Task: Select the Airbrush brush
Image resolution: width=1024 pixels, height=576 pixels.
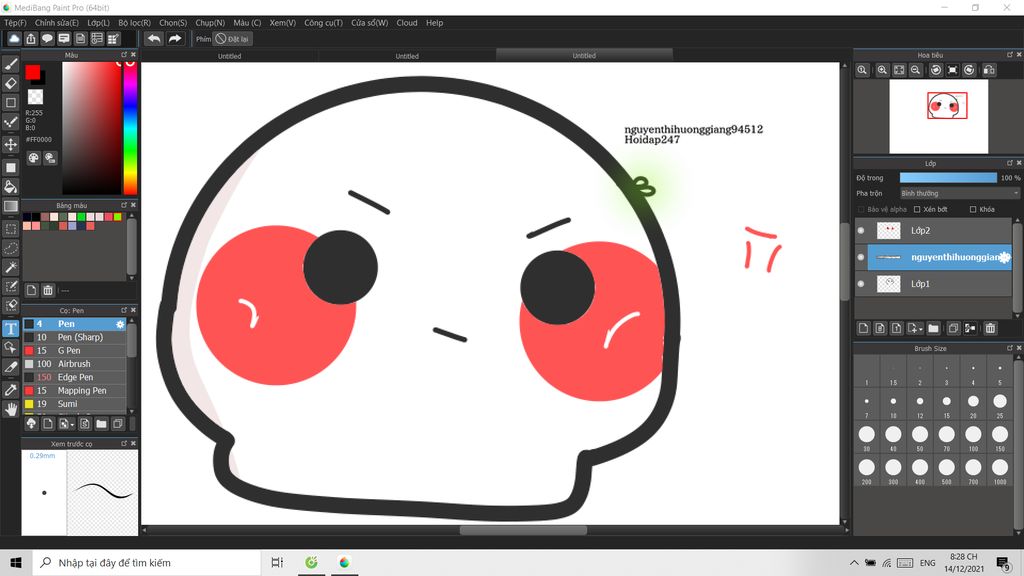Action: 74,364
